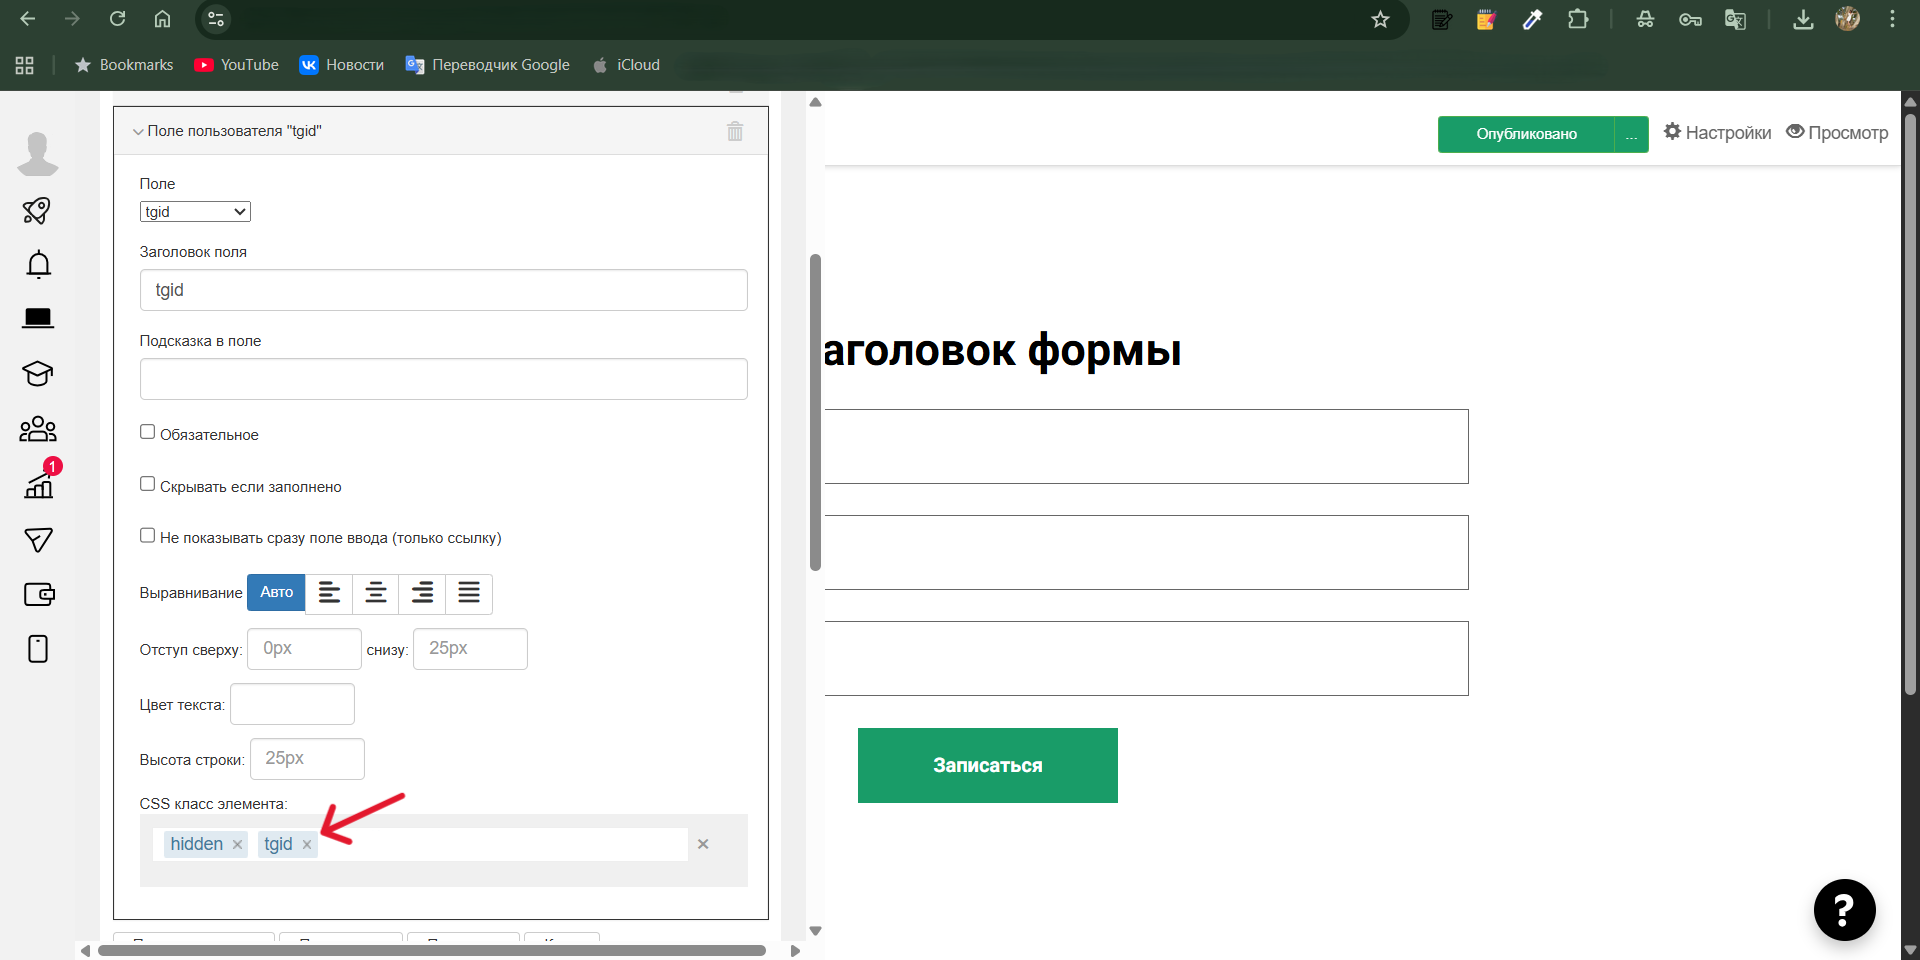Open the wallet icon in sidebar
Viewport: 1920px width, 960px height.
tap(39, 594)
